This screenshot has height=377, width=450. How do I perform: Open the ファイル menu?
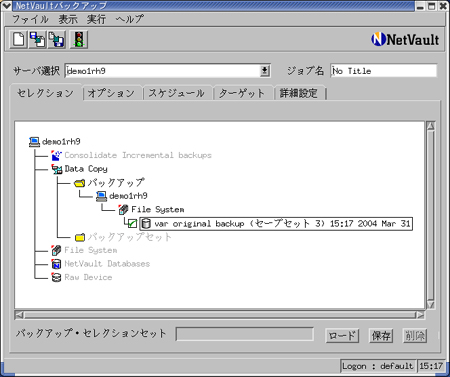click(x=30, y=19)
